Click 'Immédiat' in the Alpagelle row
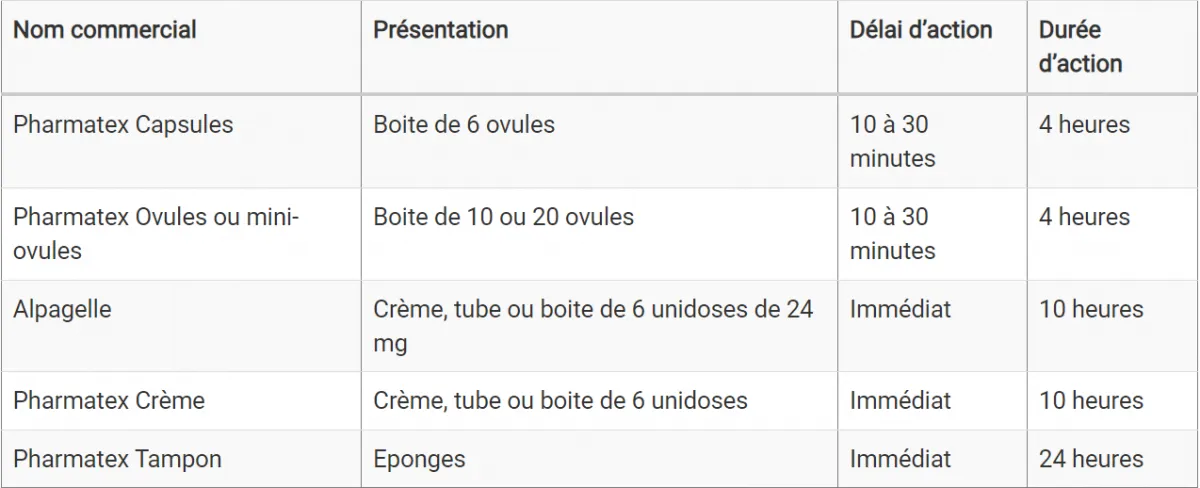This screenshot has width=1200, height=488. [900, 309]
